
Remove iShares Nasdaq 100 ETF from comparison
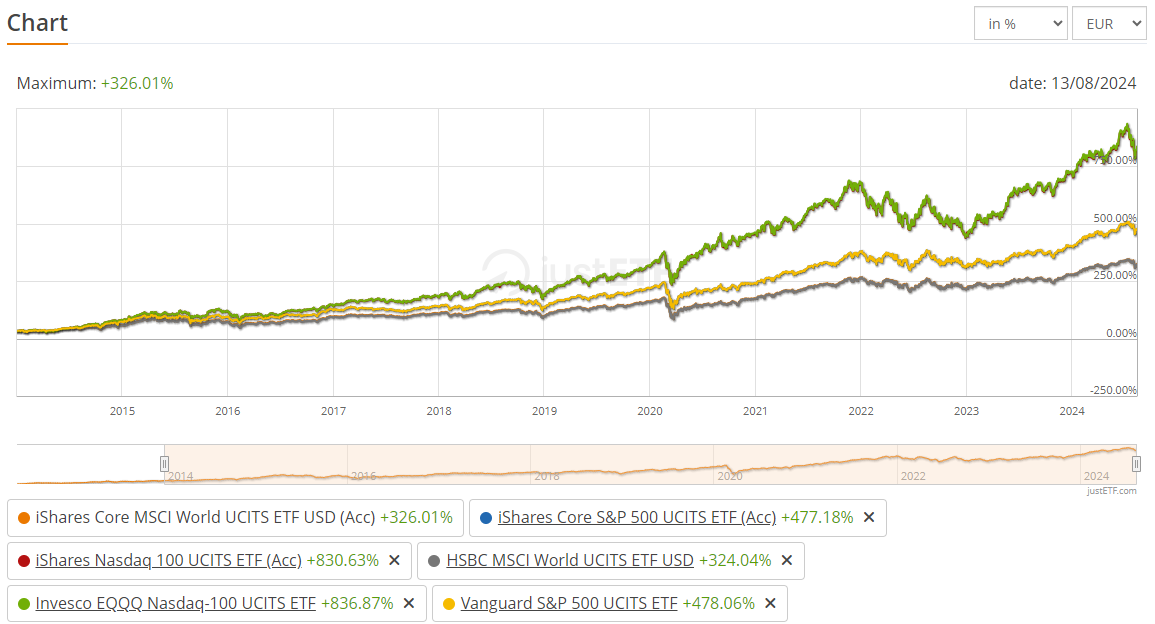tap(394, 560)
